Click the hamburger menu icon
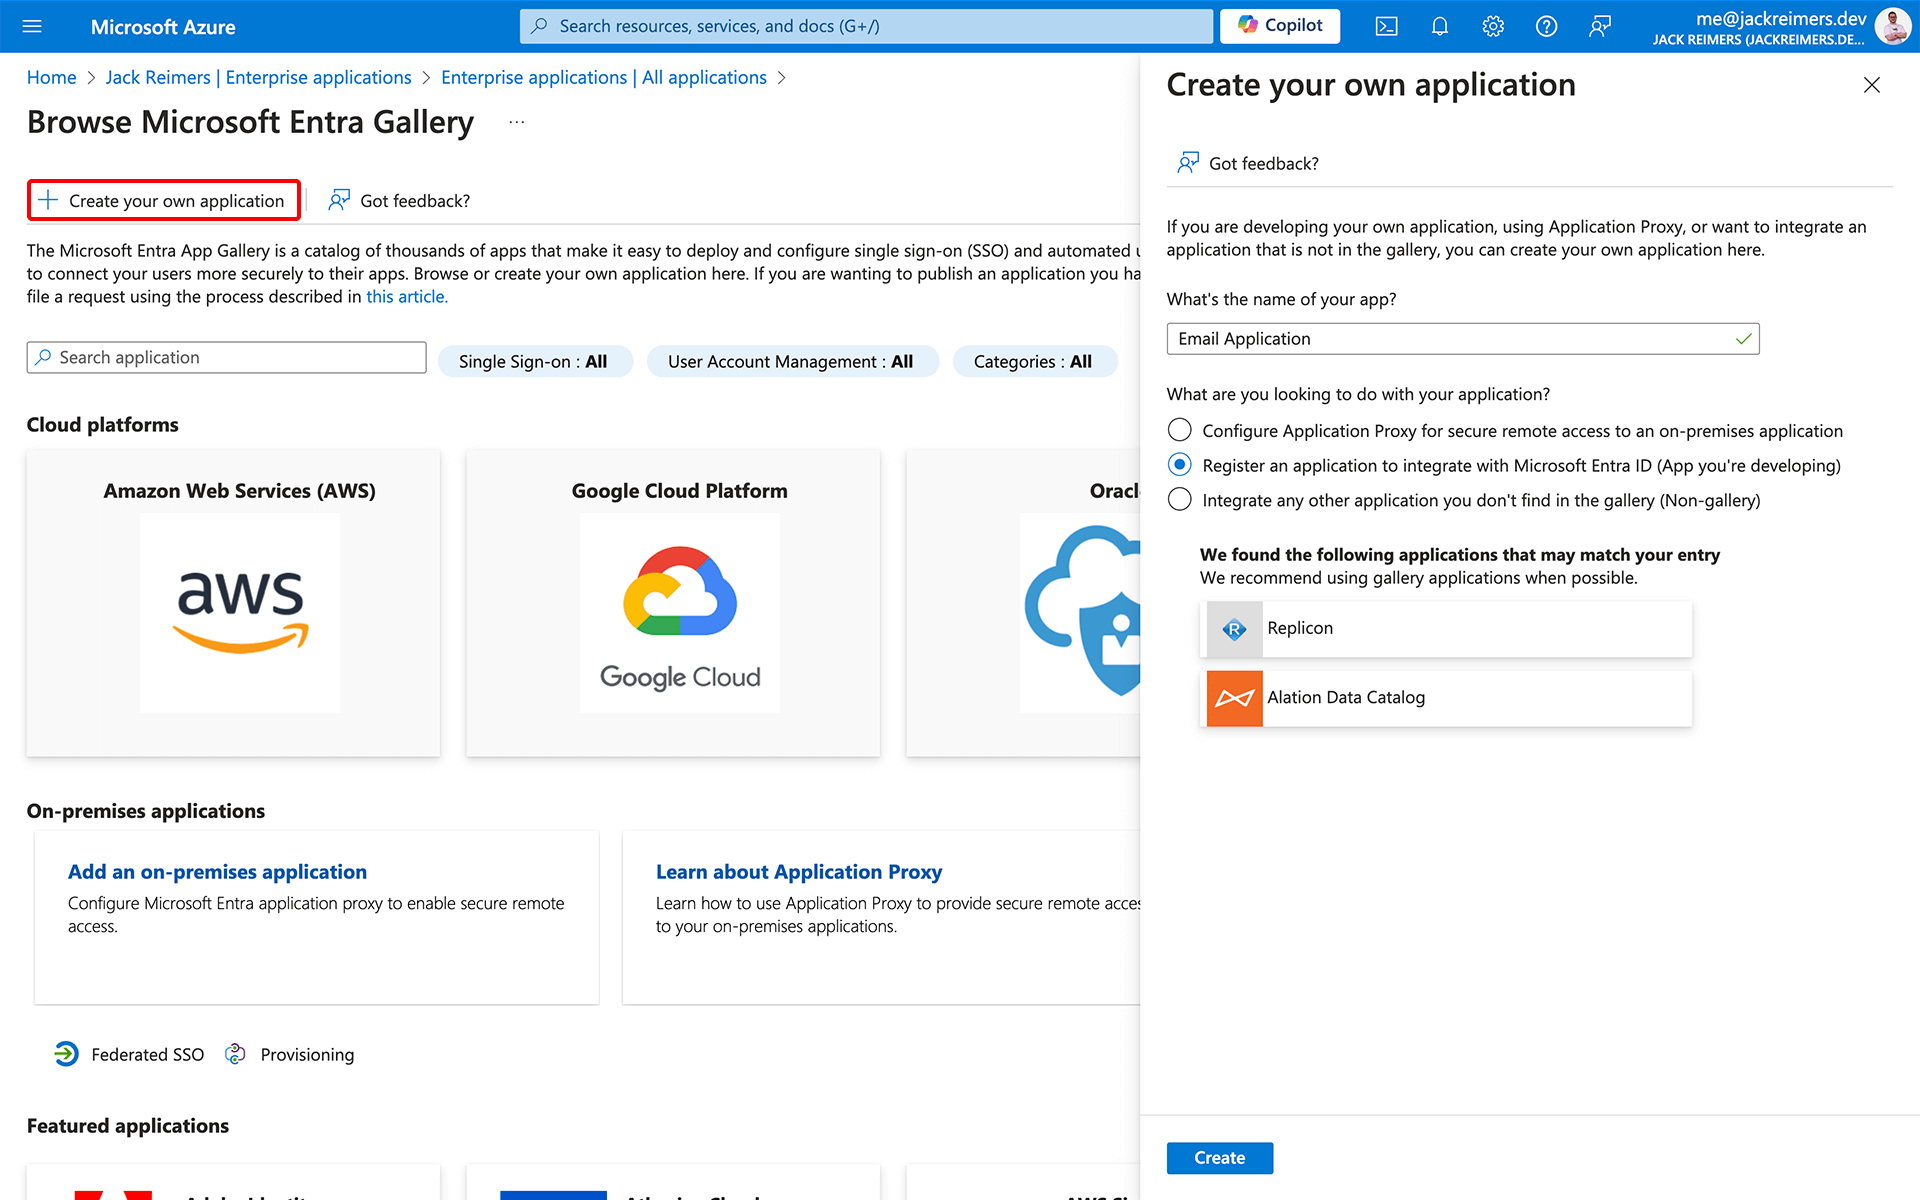This screenshot has width=1920, height=1200. pos(36,25)
